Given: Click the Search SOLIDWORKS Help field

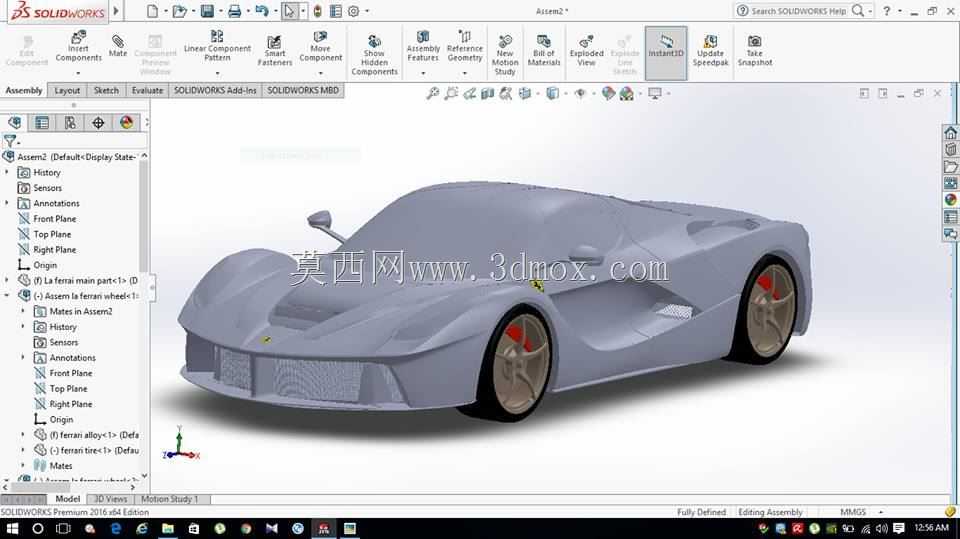Looking at the screenshot, I should [798, 11].
